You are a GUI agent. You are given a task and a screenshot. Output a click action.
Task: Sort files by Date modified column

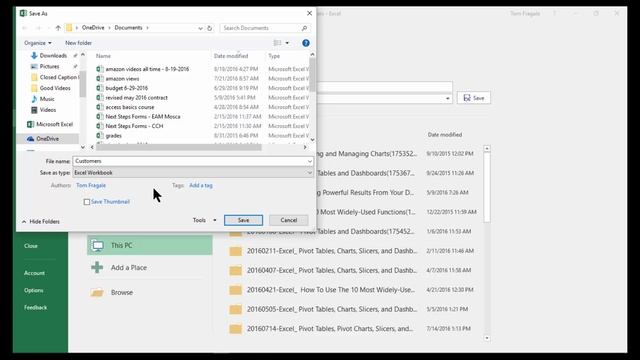click(231, 56)
